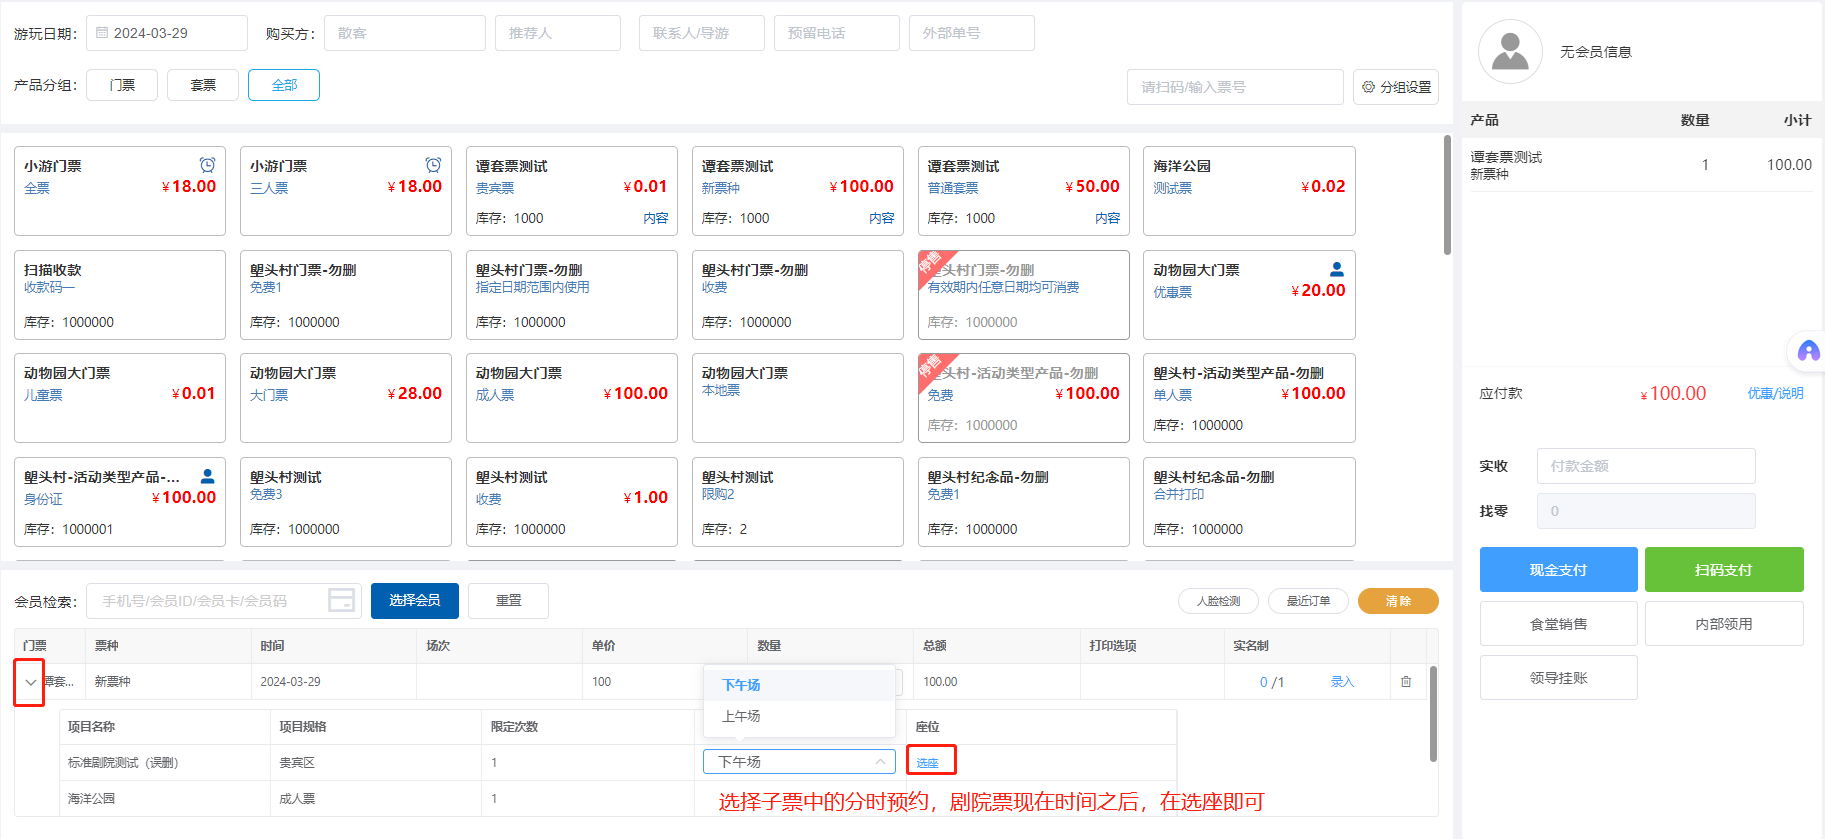
Task: Click the member card icon in the search field
Action: pos(342,600)
